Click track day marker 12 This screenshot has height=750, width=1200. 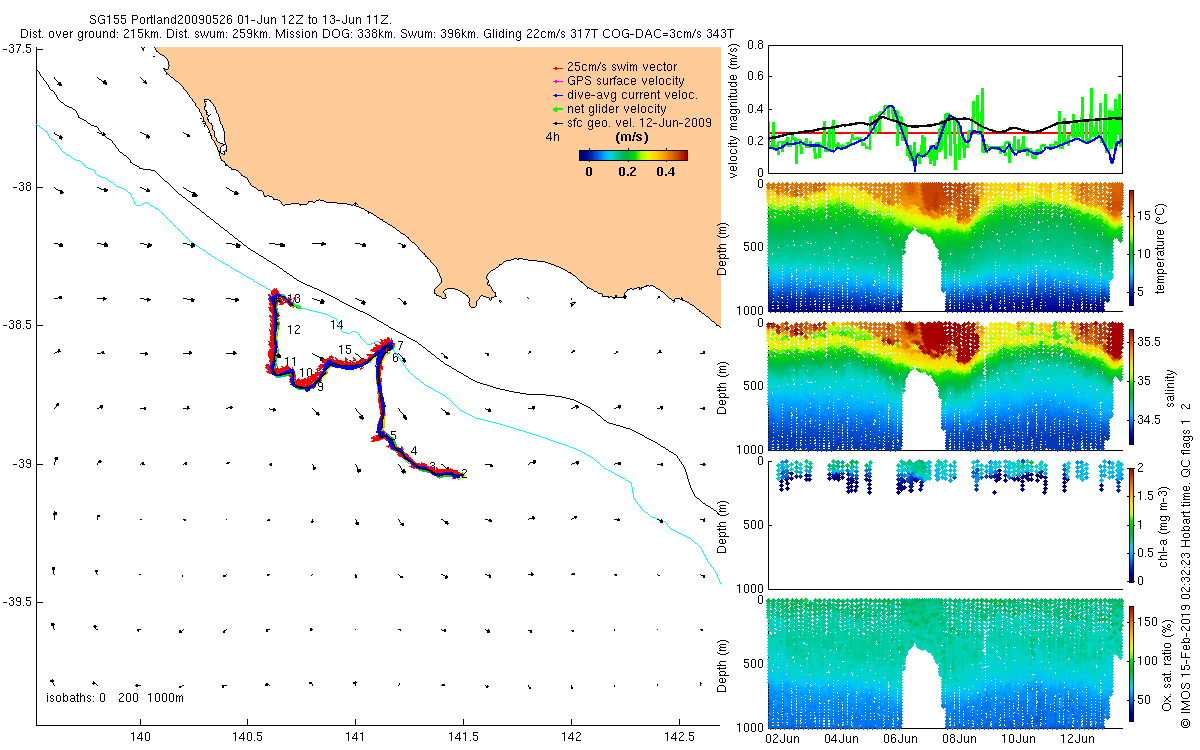pyautogui.click(x=295, y=329)
